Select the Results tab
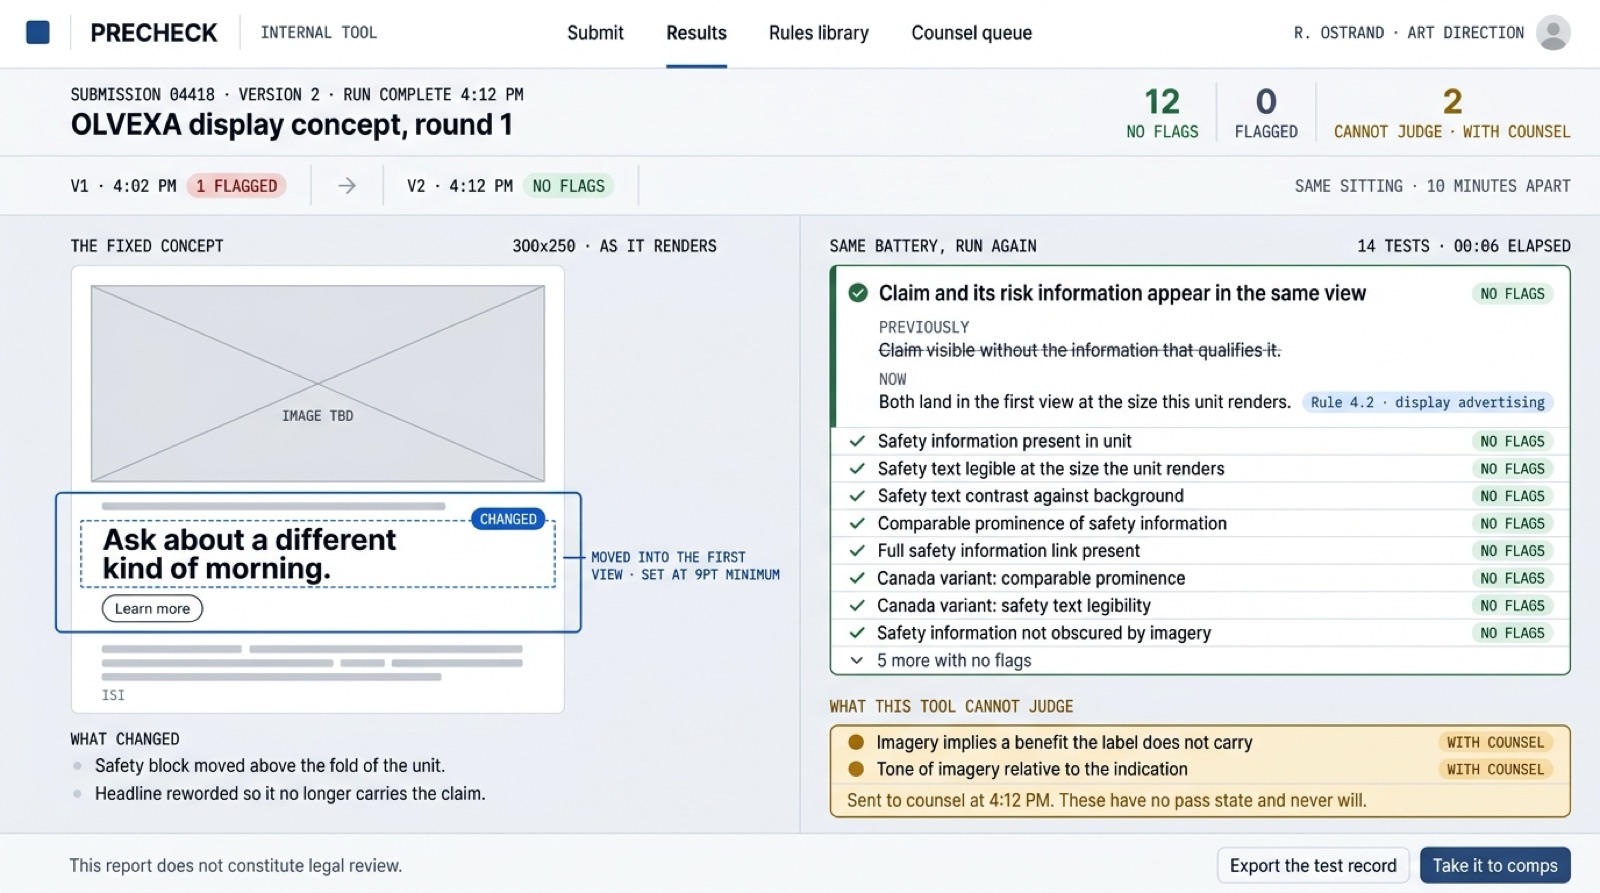Image resolution: width=1600 pixels, height=893 pixels. [x=696, y=33]
